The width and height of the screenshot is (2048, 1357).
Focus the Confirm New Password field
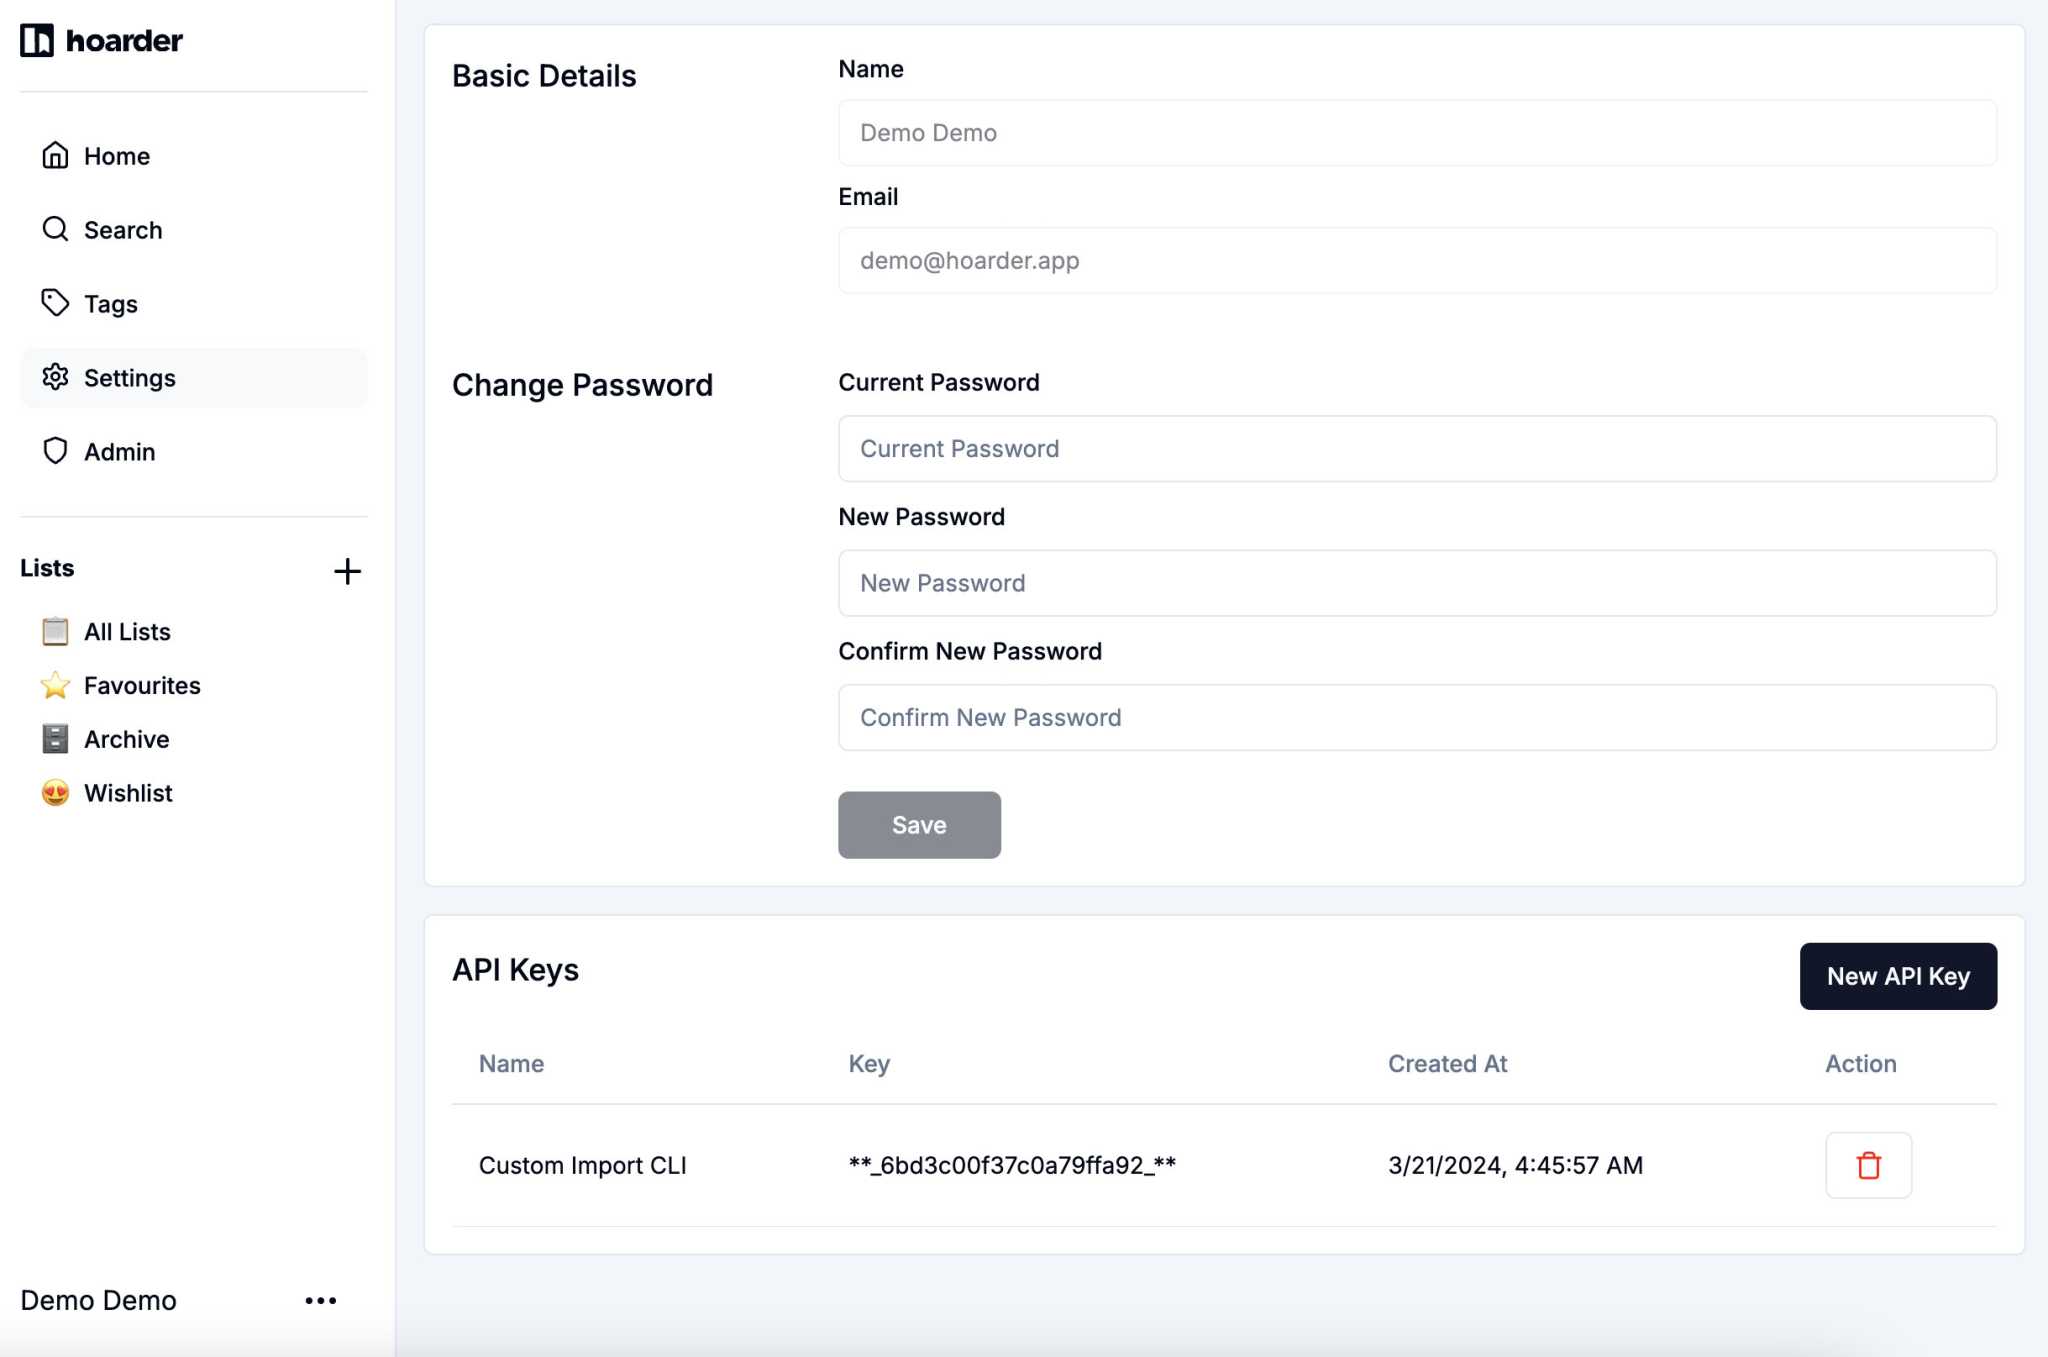[x=1416, y=717]
